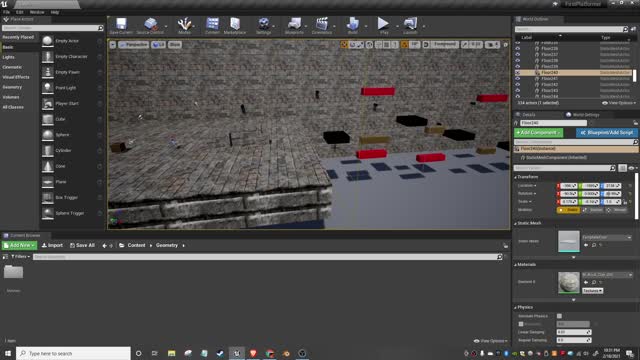This screenshot has height=360, width=640.
Task: Toggle visibility of Floor243 in outliner
Action: tap(518, 90)
